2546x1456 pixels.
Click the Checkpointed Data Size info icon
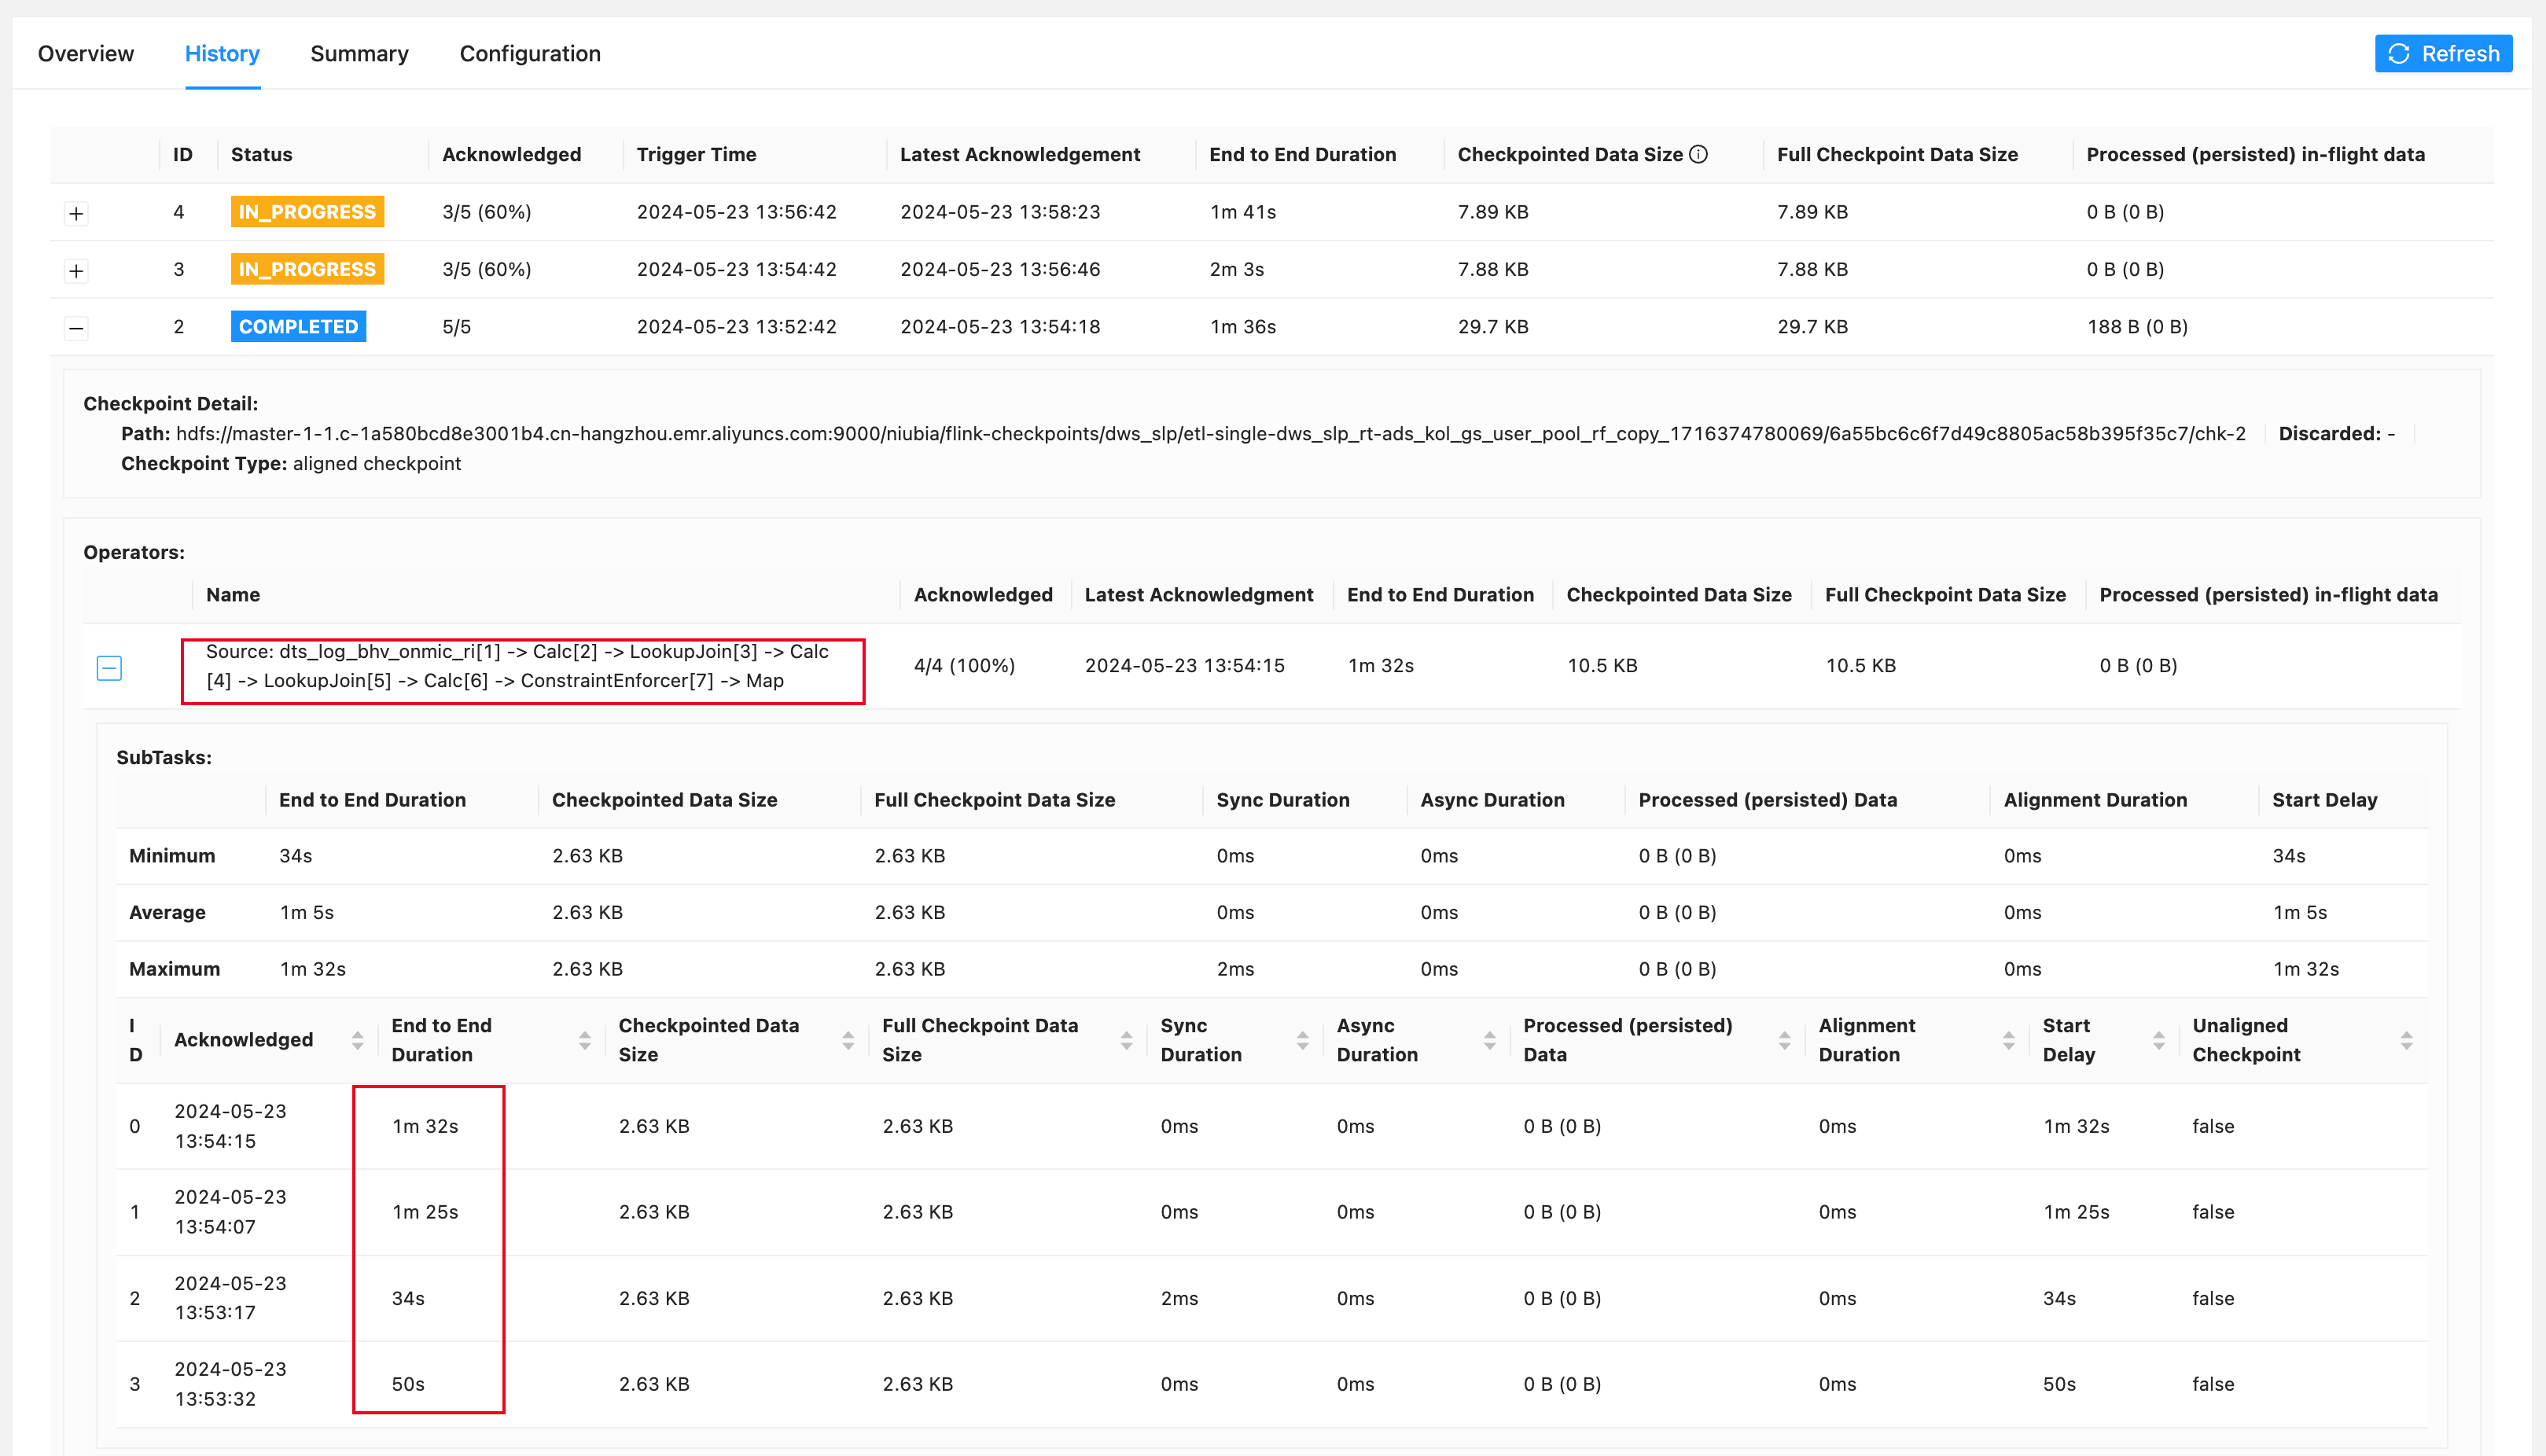1698,154
